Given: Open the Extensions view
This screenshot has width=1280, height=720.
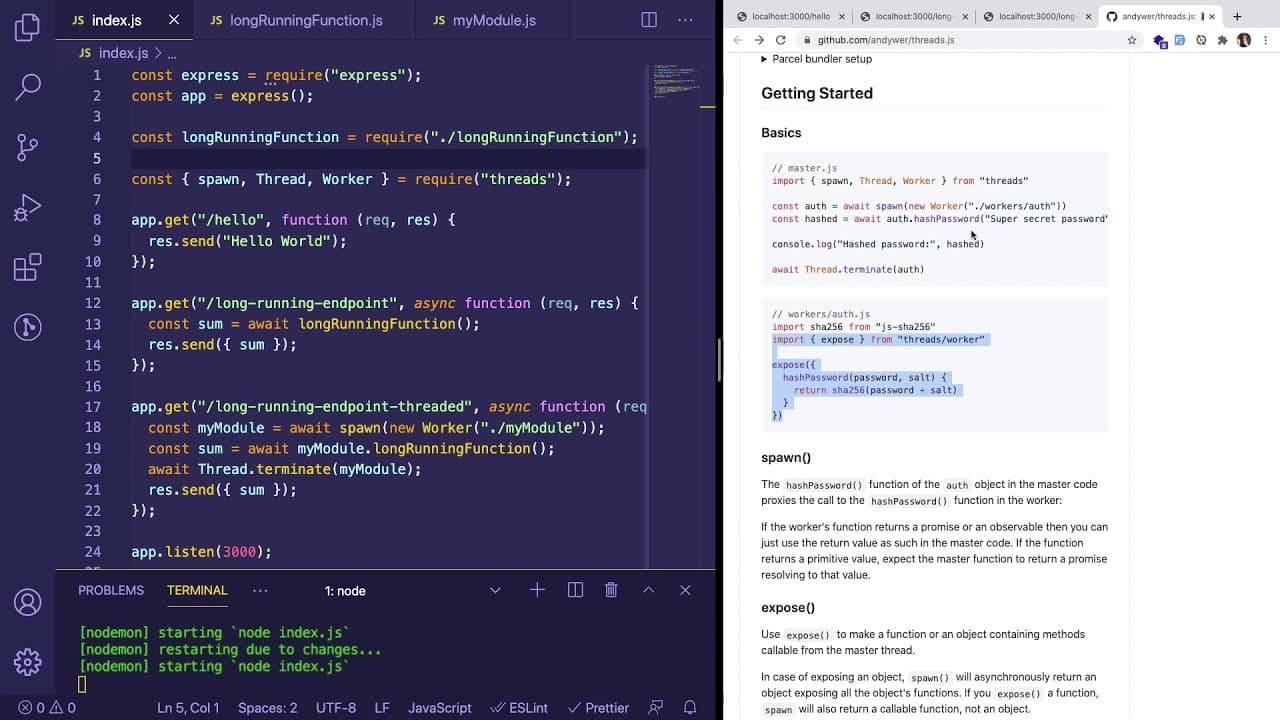Looking at the screenshot, I should [x=27, y=267].
